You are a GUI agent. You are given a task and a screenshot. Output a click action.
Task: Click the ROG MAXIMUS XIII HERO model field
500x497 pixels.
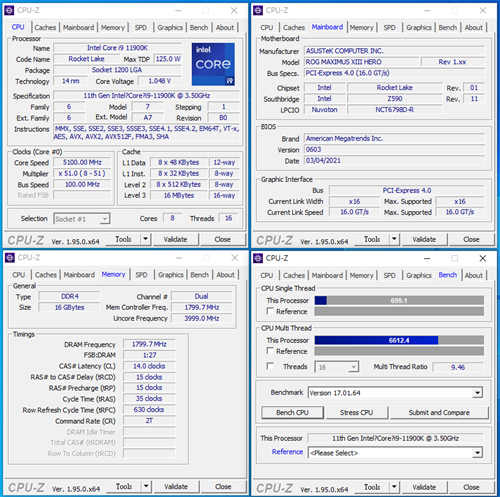point(361,62)
